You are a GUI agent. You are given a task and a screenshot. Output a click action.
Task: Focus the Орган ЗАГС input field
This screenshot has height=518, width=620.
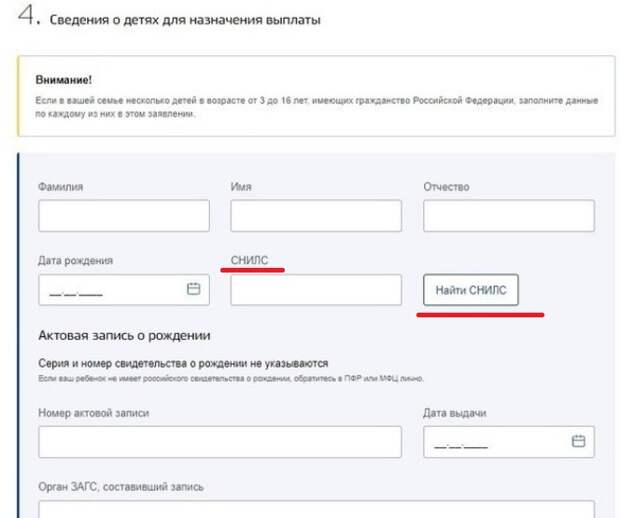[316, 509]
